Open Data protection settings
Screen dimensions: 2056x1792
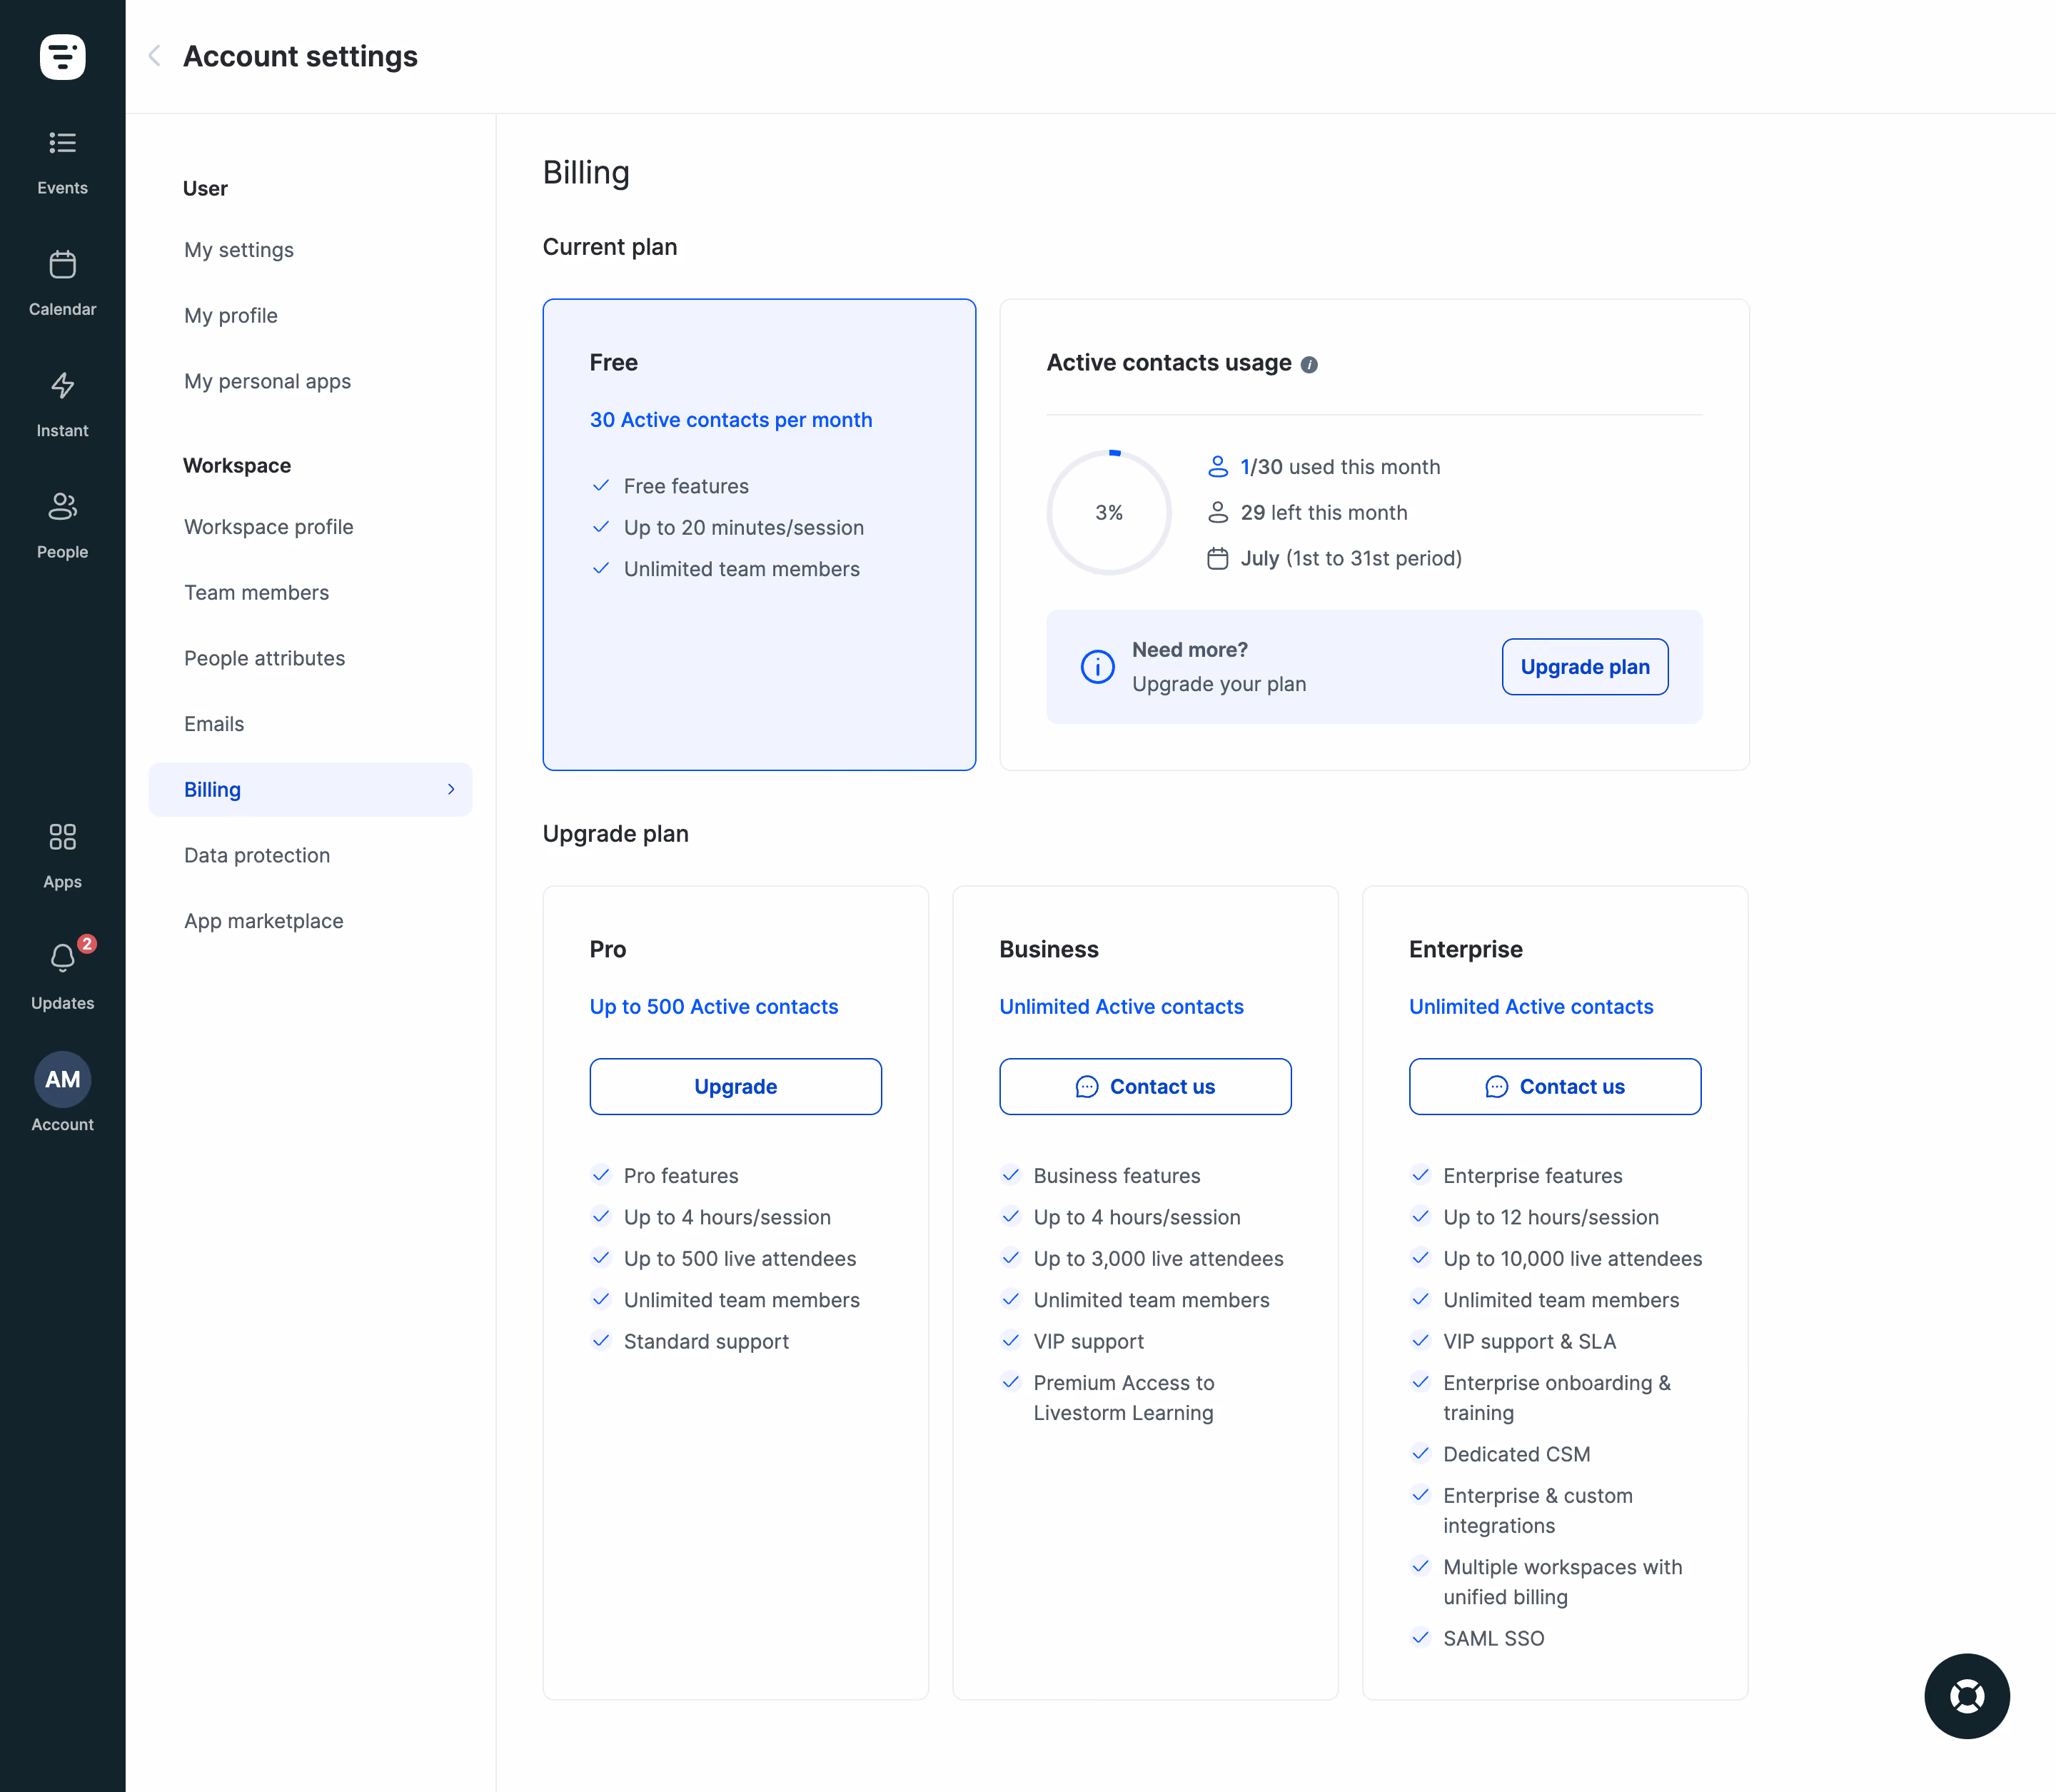[257, 855]
